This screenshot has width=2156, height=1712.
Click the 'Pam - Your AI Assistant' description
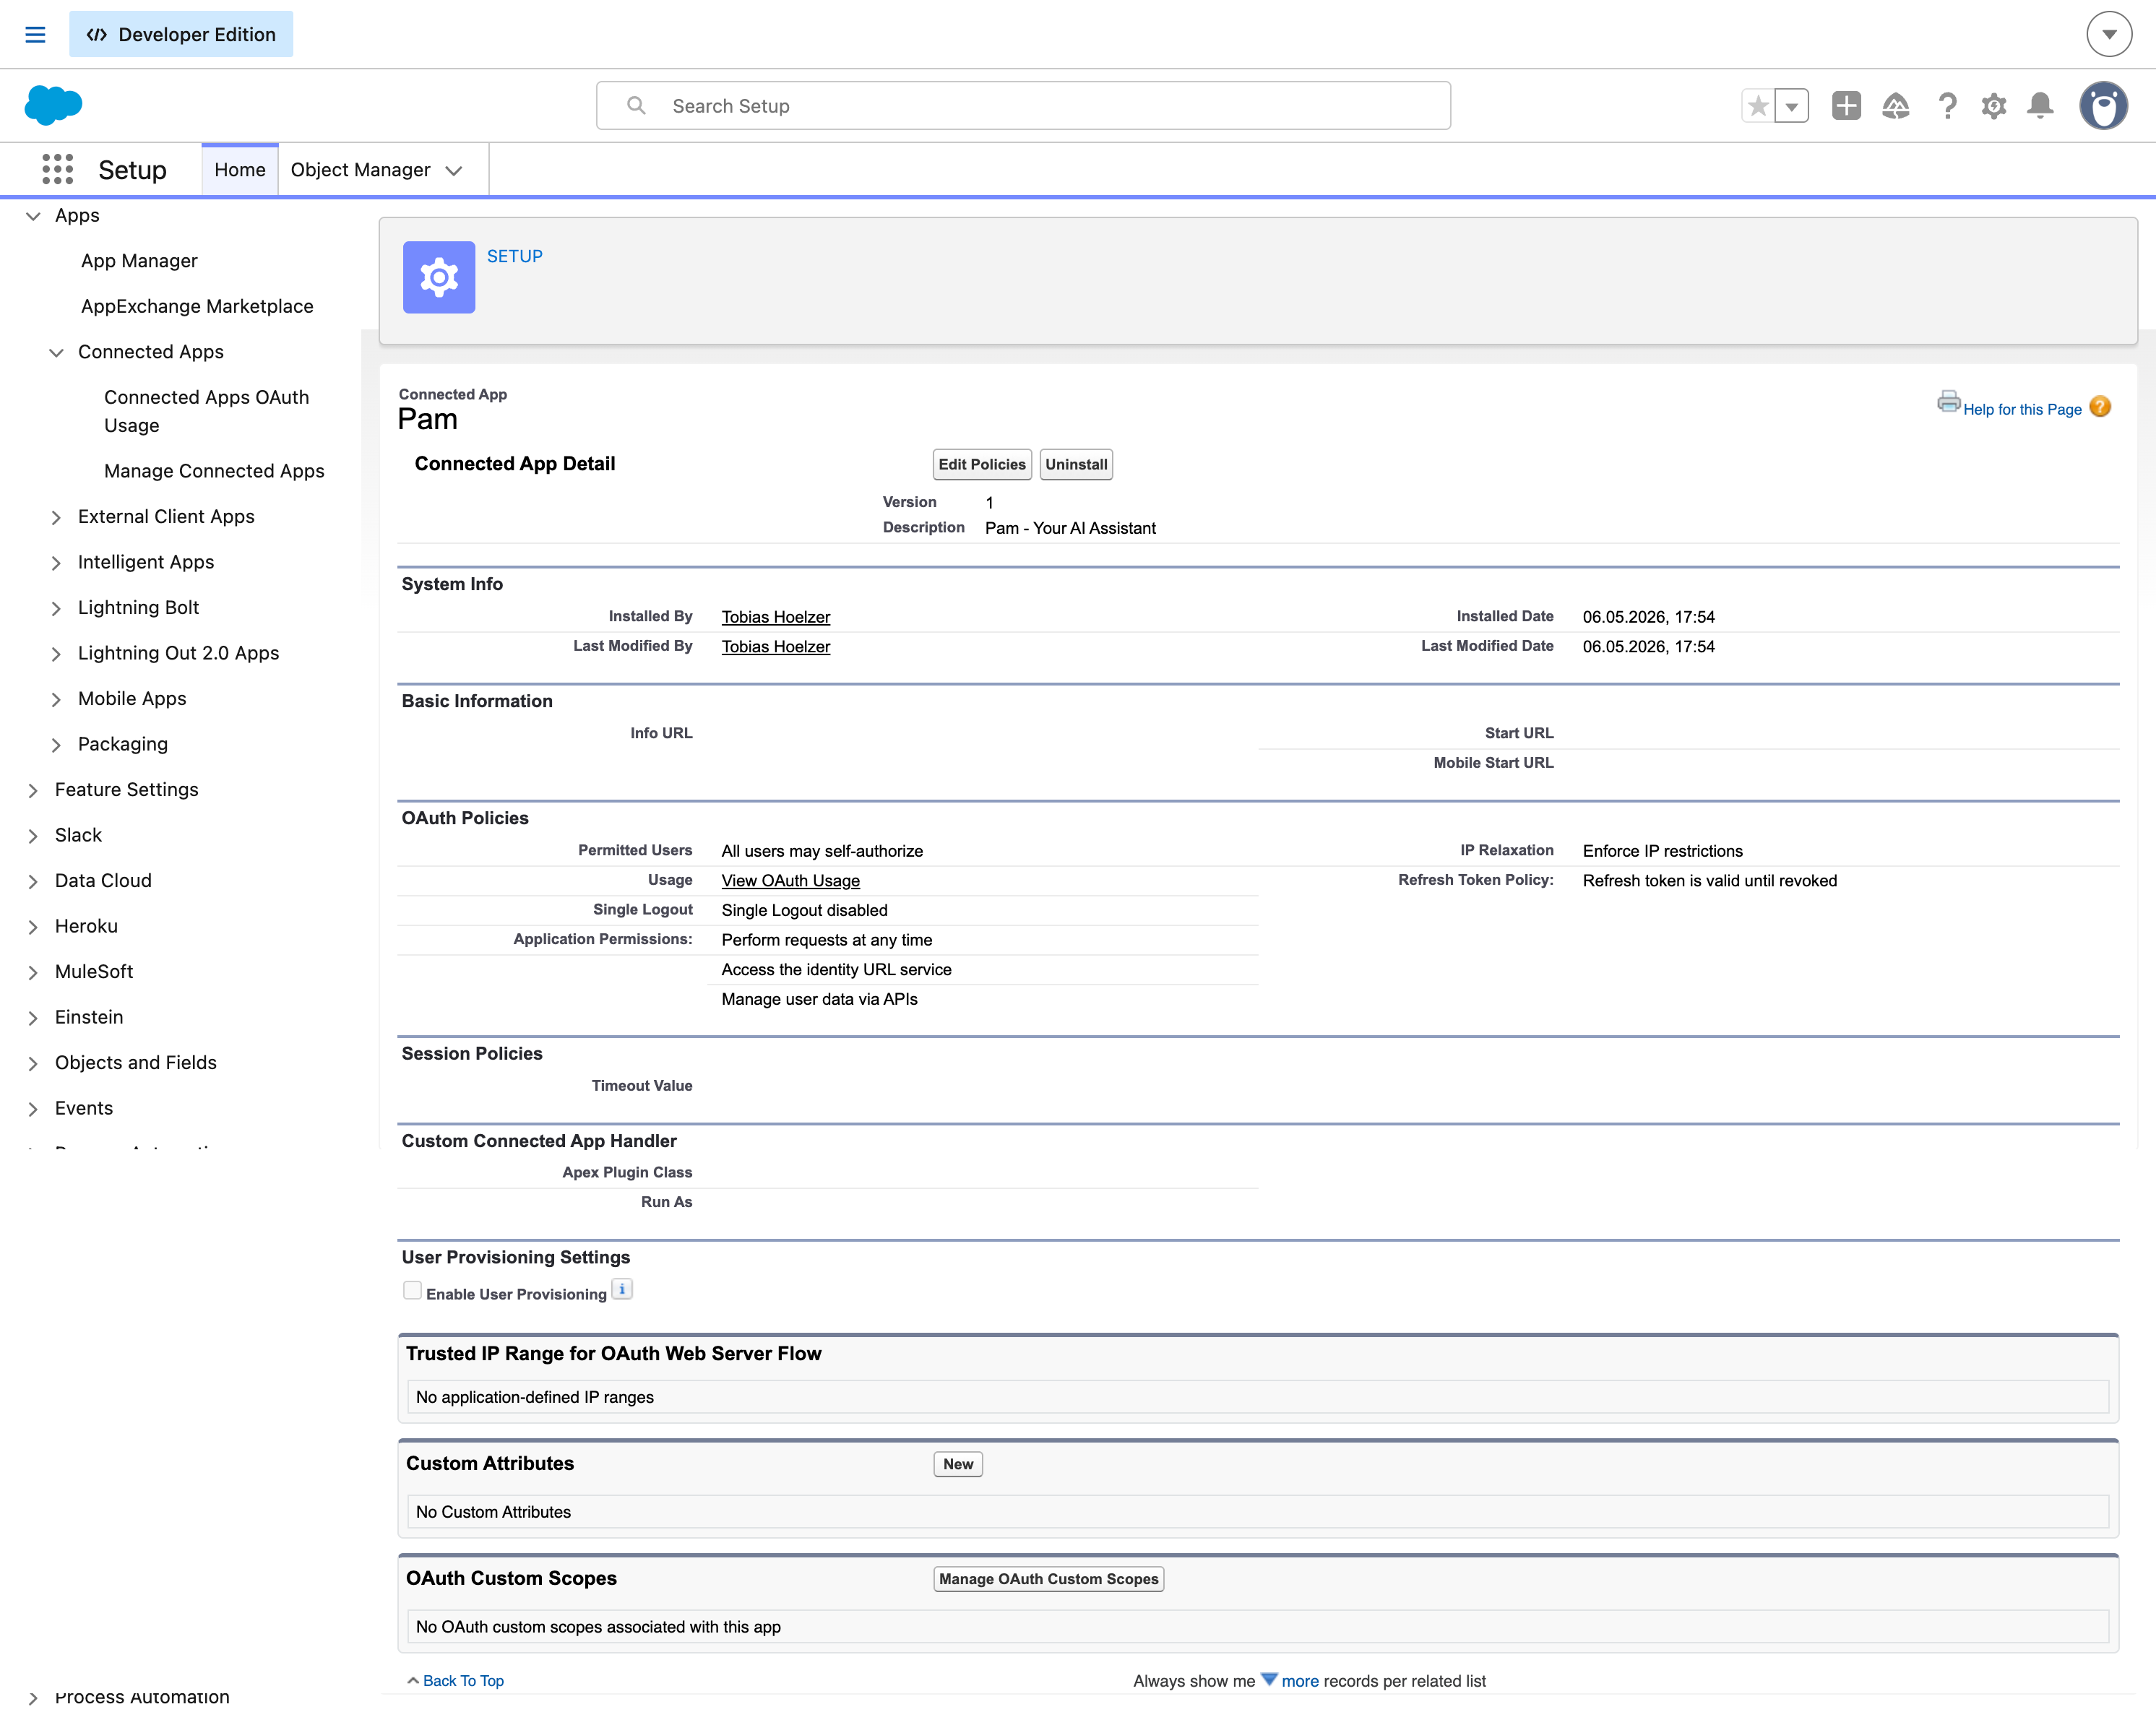click(1070, 528)
